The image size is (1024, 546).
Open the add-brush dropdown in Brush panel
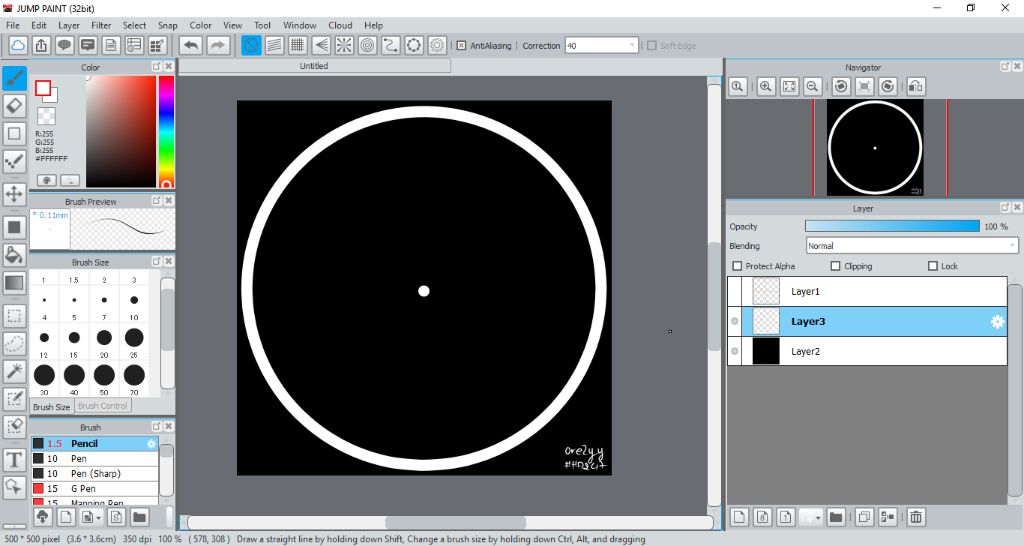[x=99, y=517]
